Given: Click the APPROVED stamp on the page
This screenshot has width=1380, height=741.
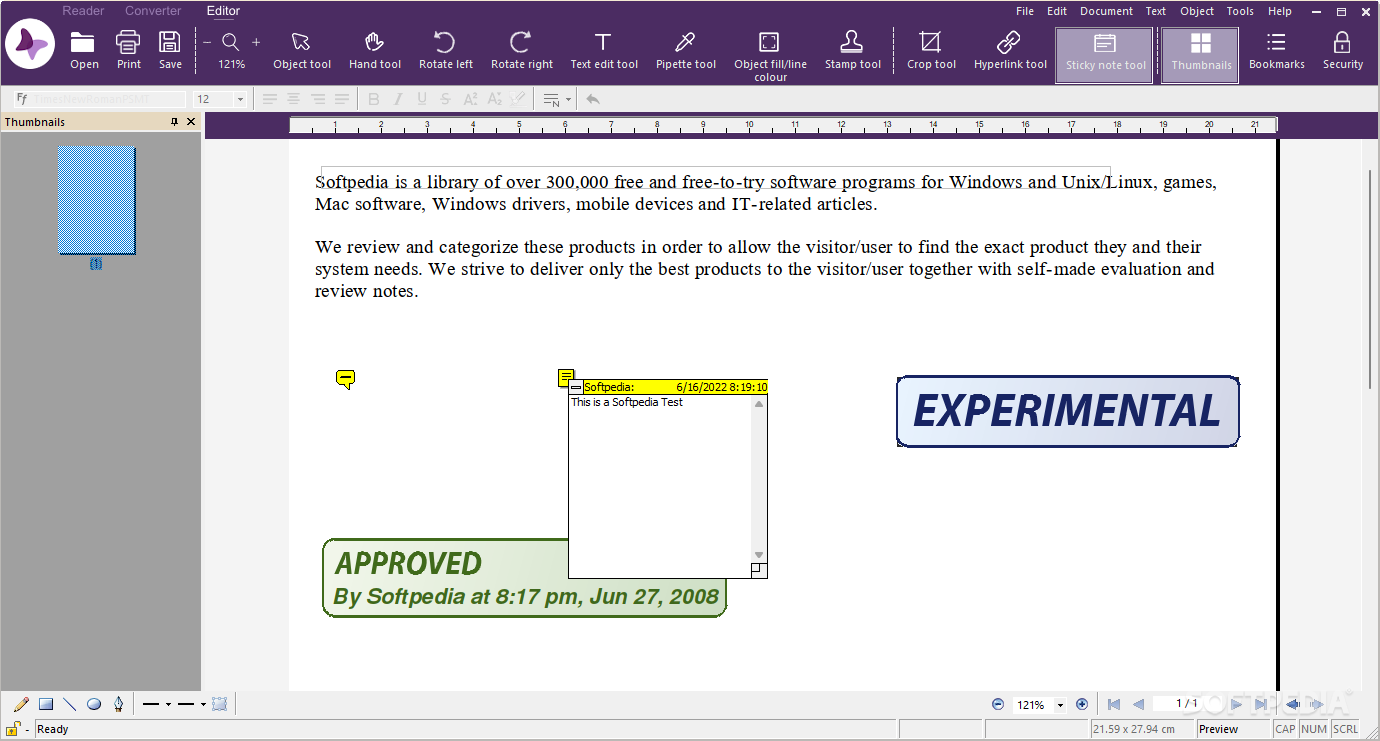Looking at the screenshot, I should point(525,578).
